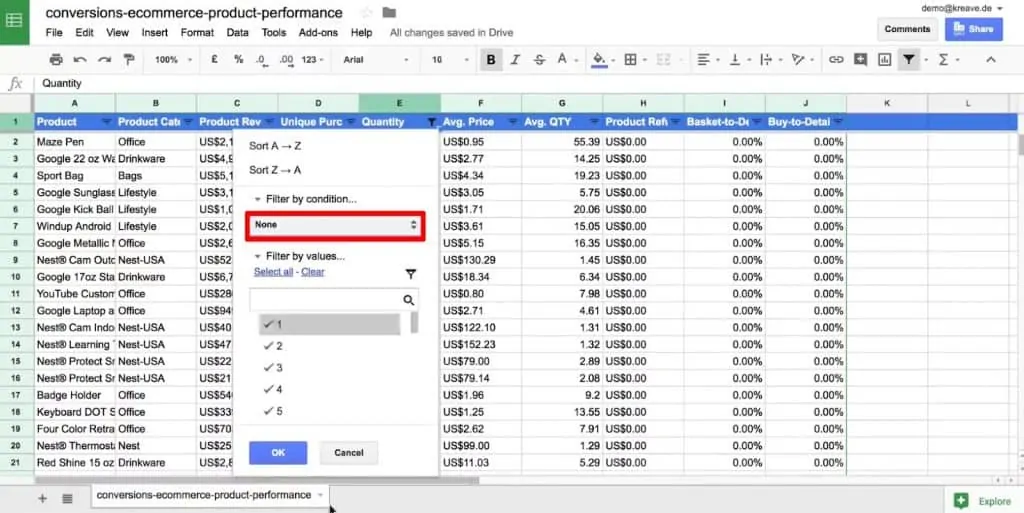Screen dimensions: 1024x513
Task: Open the Avg. Price column filter arrow
Action: tap(513, 122)
